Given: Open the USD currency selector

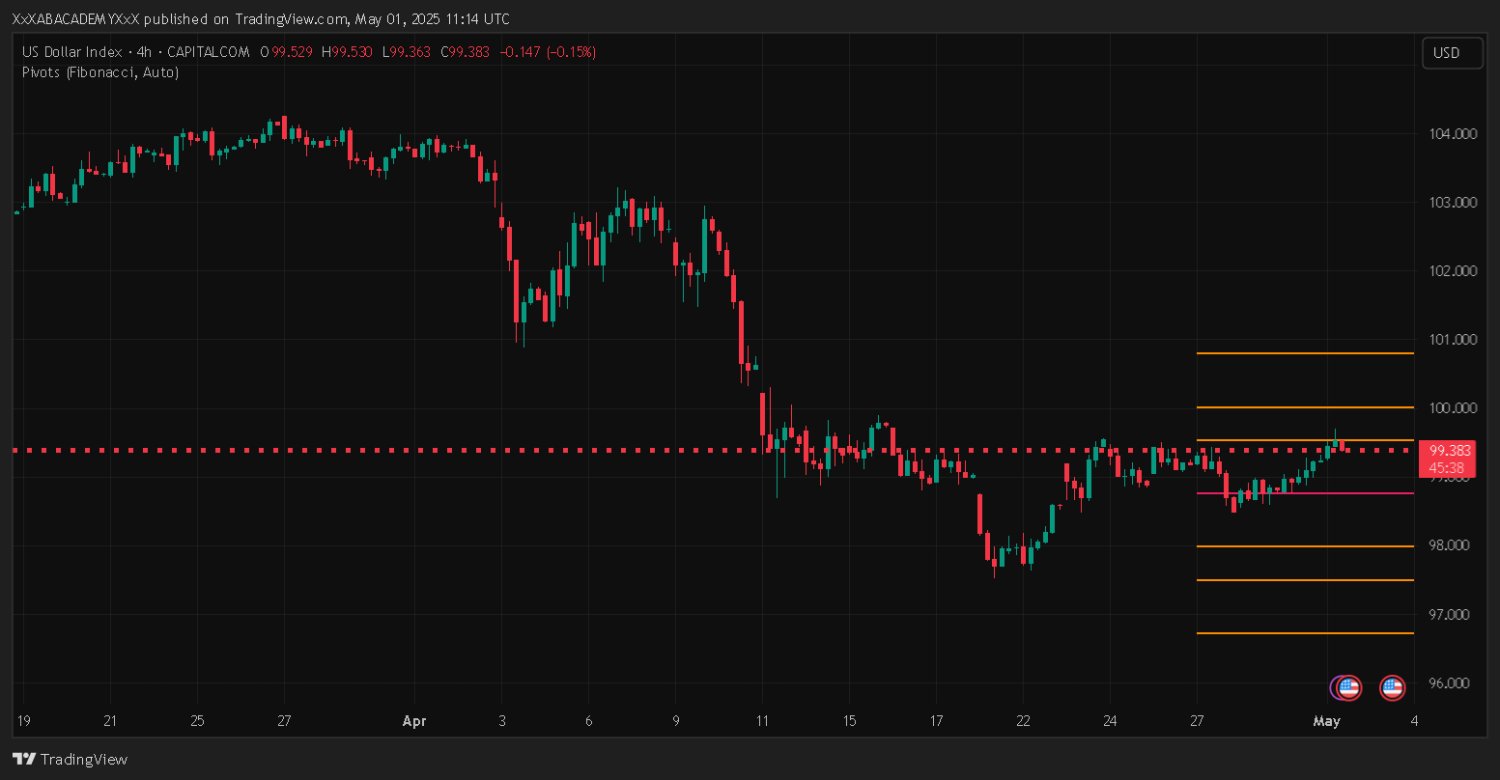Looking at the screenshot, I should click(1452, 53).
